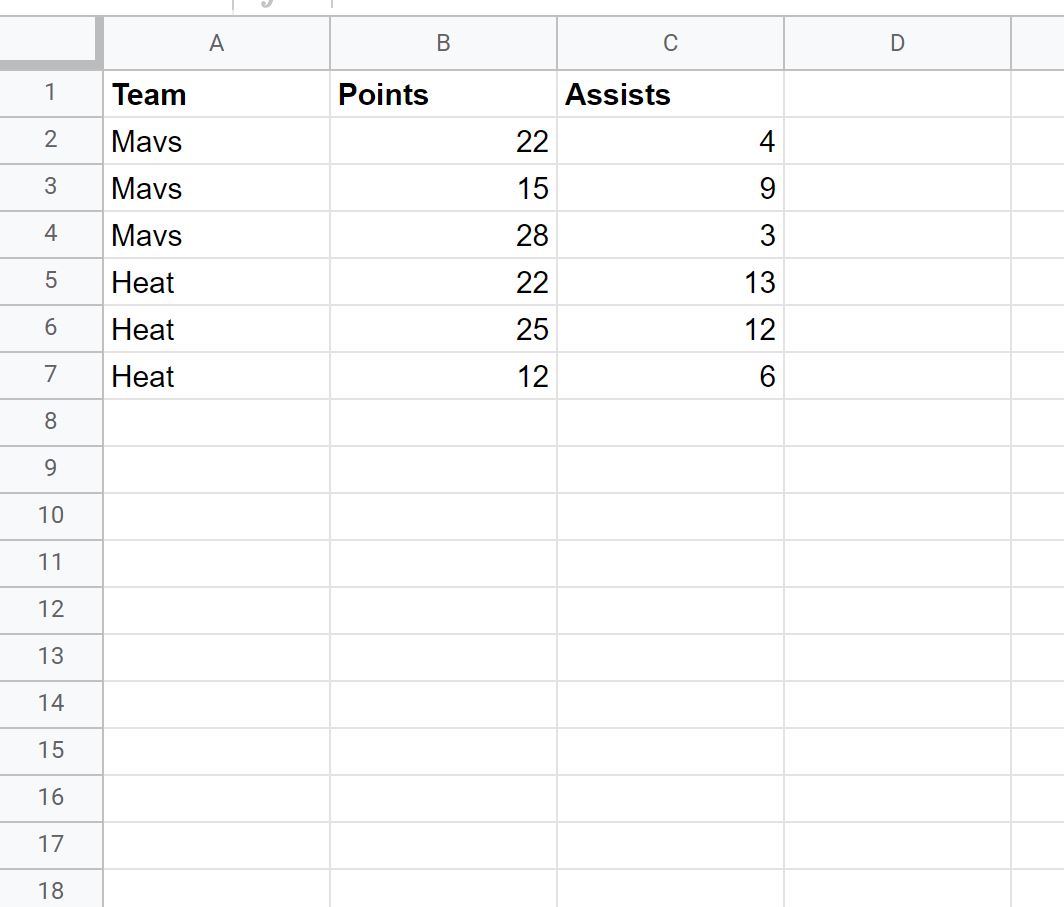Screen dimensions: 1064x907
Task: Click the Team header cell
Action: tap(216, 94)
